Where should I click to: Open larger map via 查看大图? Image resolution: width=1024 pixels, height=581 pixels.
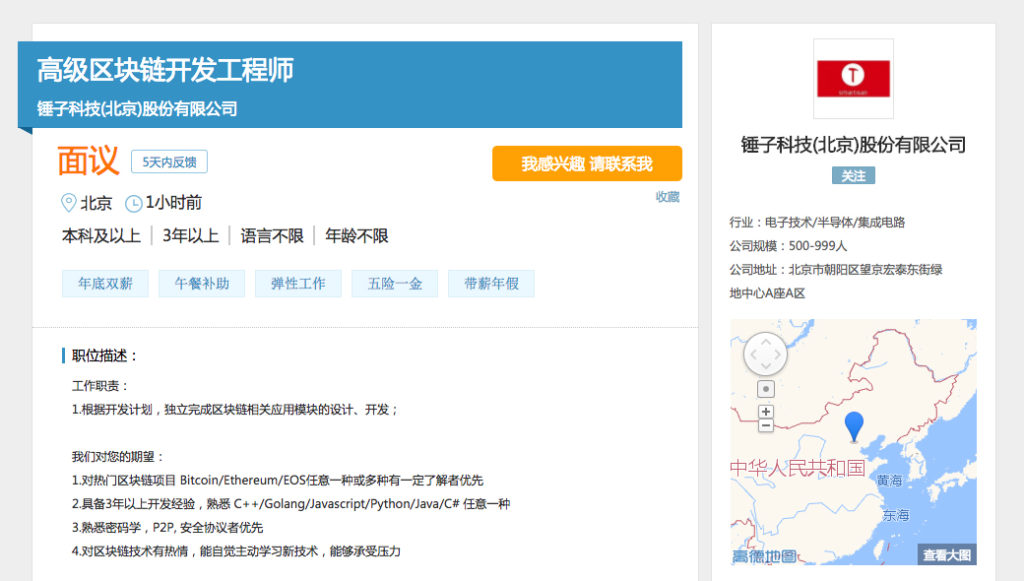(x=946, y=555)
